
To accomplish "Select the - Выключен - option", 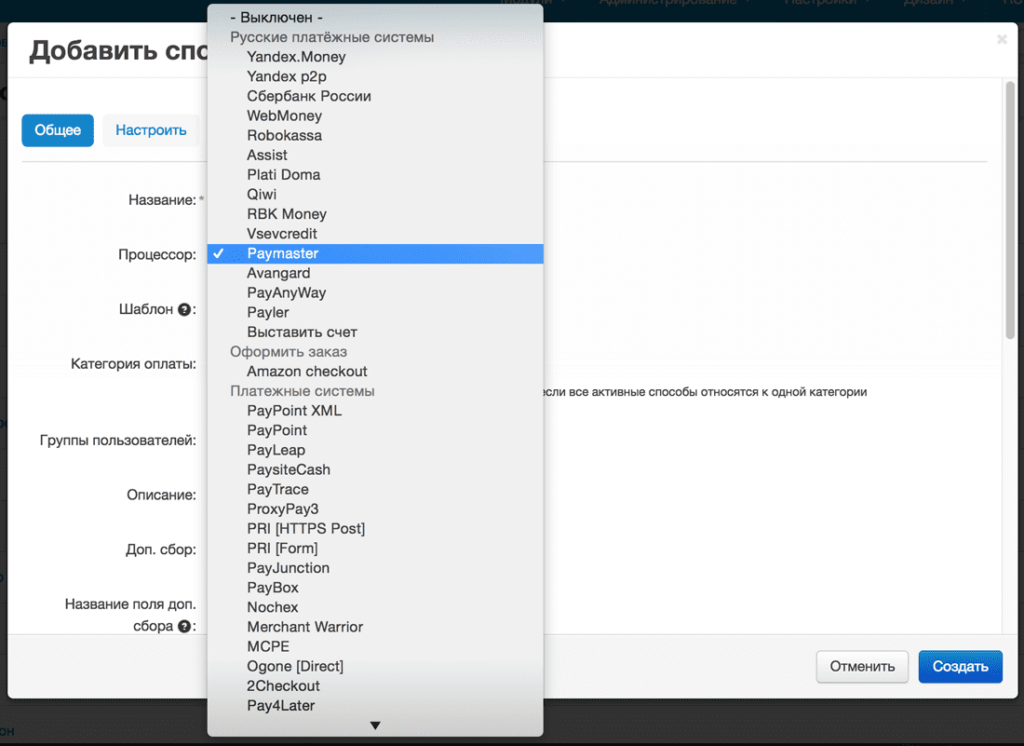I will pos(276,18).
